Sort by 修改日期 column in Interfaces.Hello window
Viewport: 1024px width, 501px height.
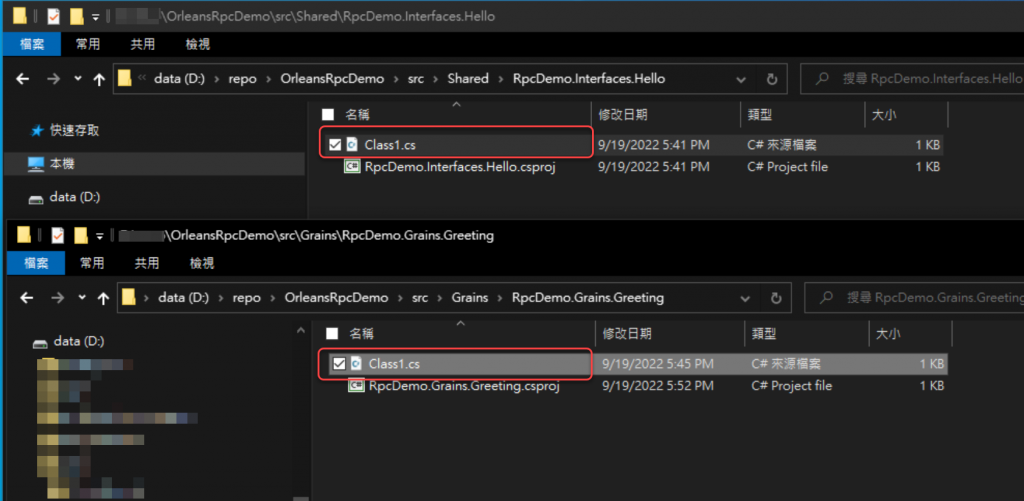click(623, 115)
